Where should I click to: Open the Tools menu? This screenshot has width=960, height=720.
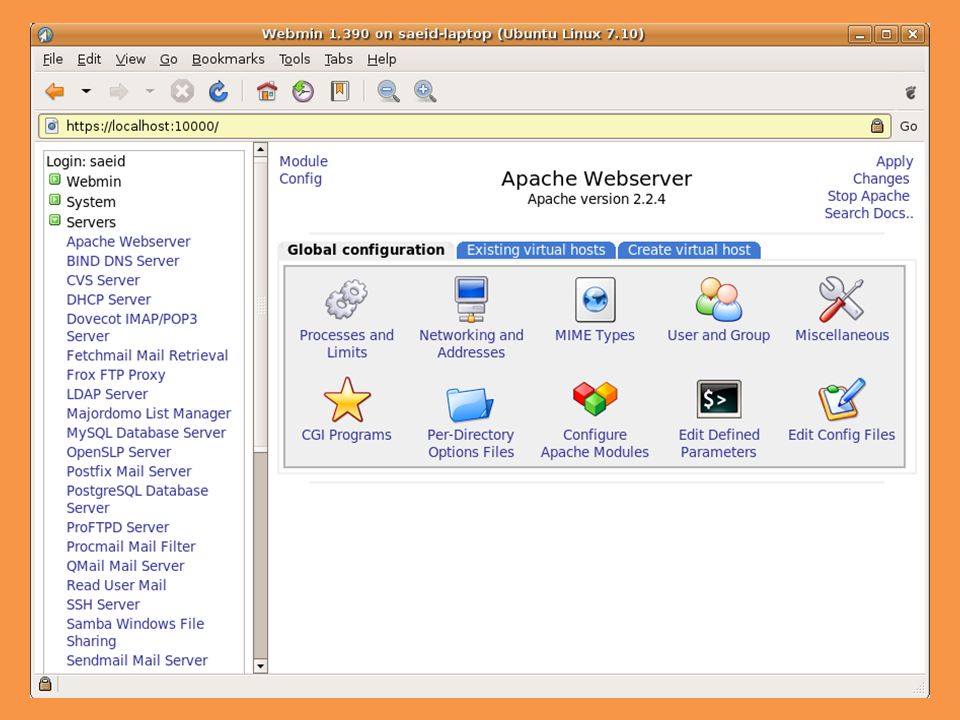tap(294, 59)
